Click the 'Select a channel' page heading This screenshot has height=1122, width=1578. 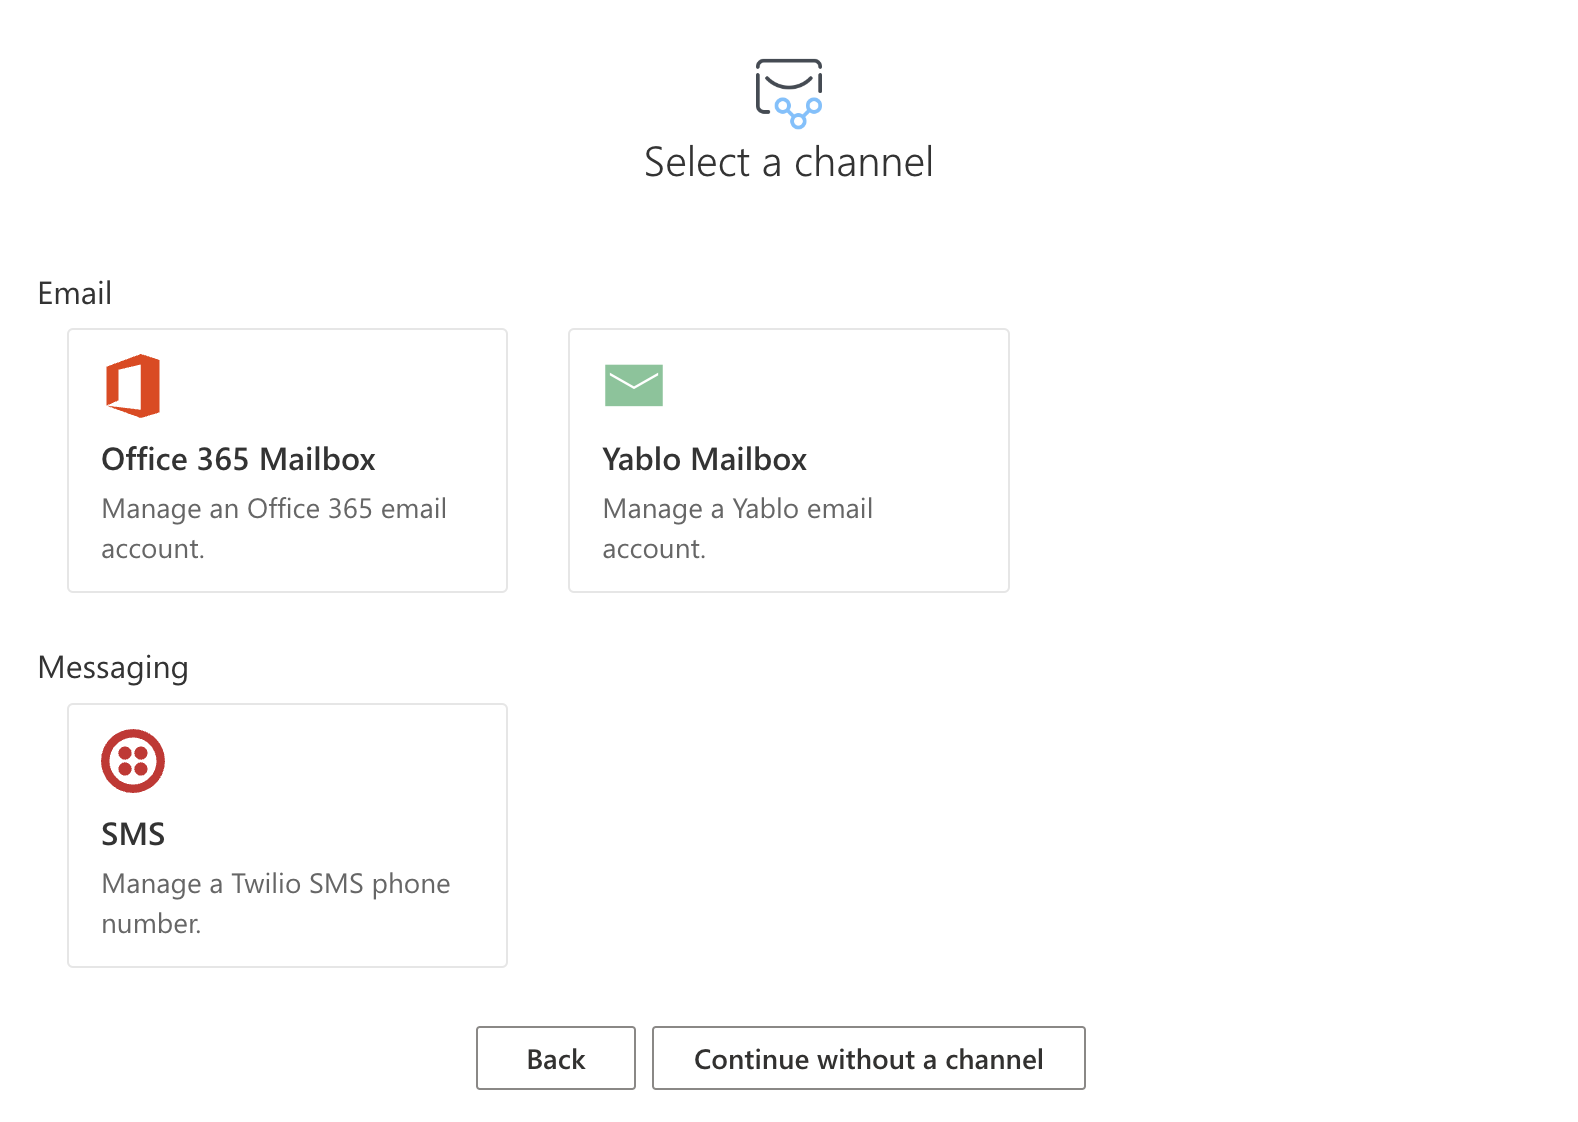click(788, 162)
